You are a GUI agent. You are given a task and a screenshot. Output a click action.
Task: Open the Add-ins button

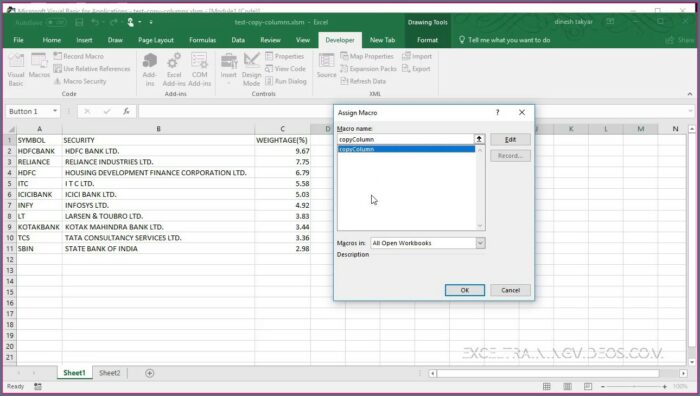click(150, 69)
